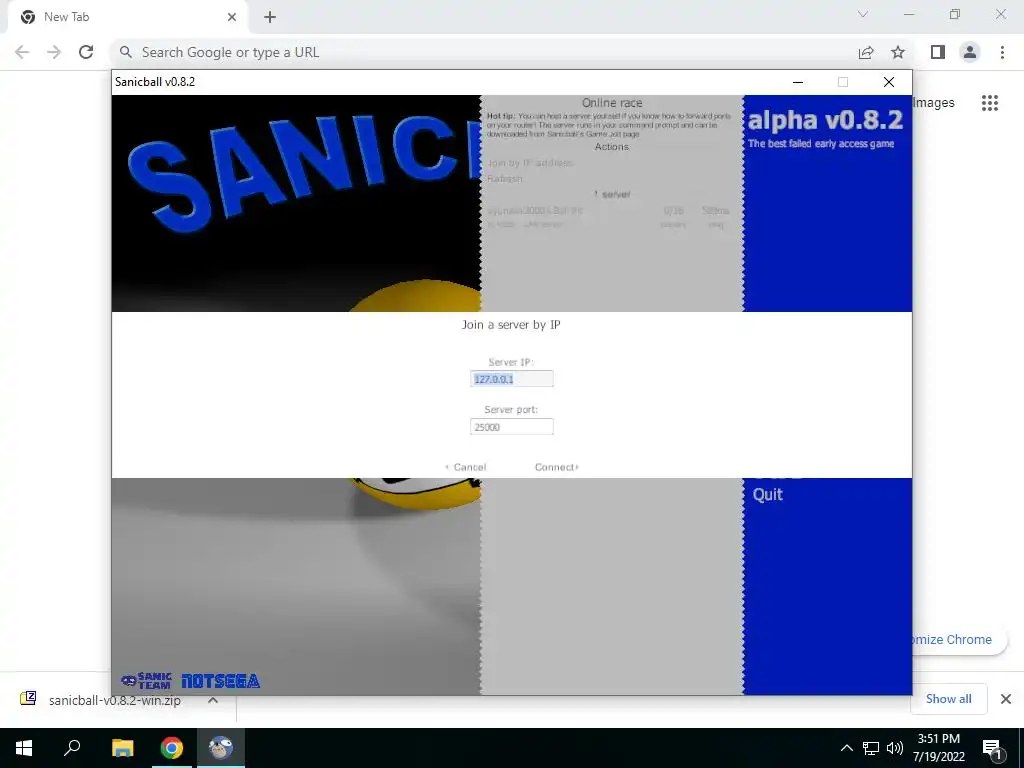Cancel the Join a server dialog
The height and width of the screenshot is (768, 1024).
point(466,467)
